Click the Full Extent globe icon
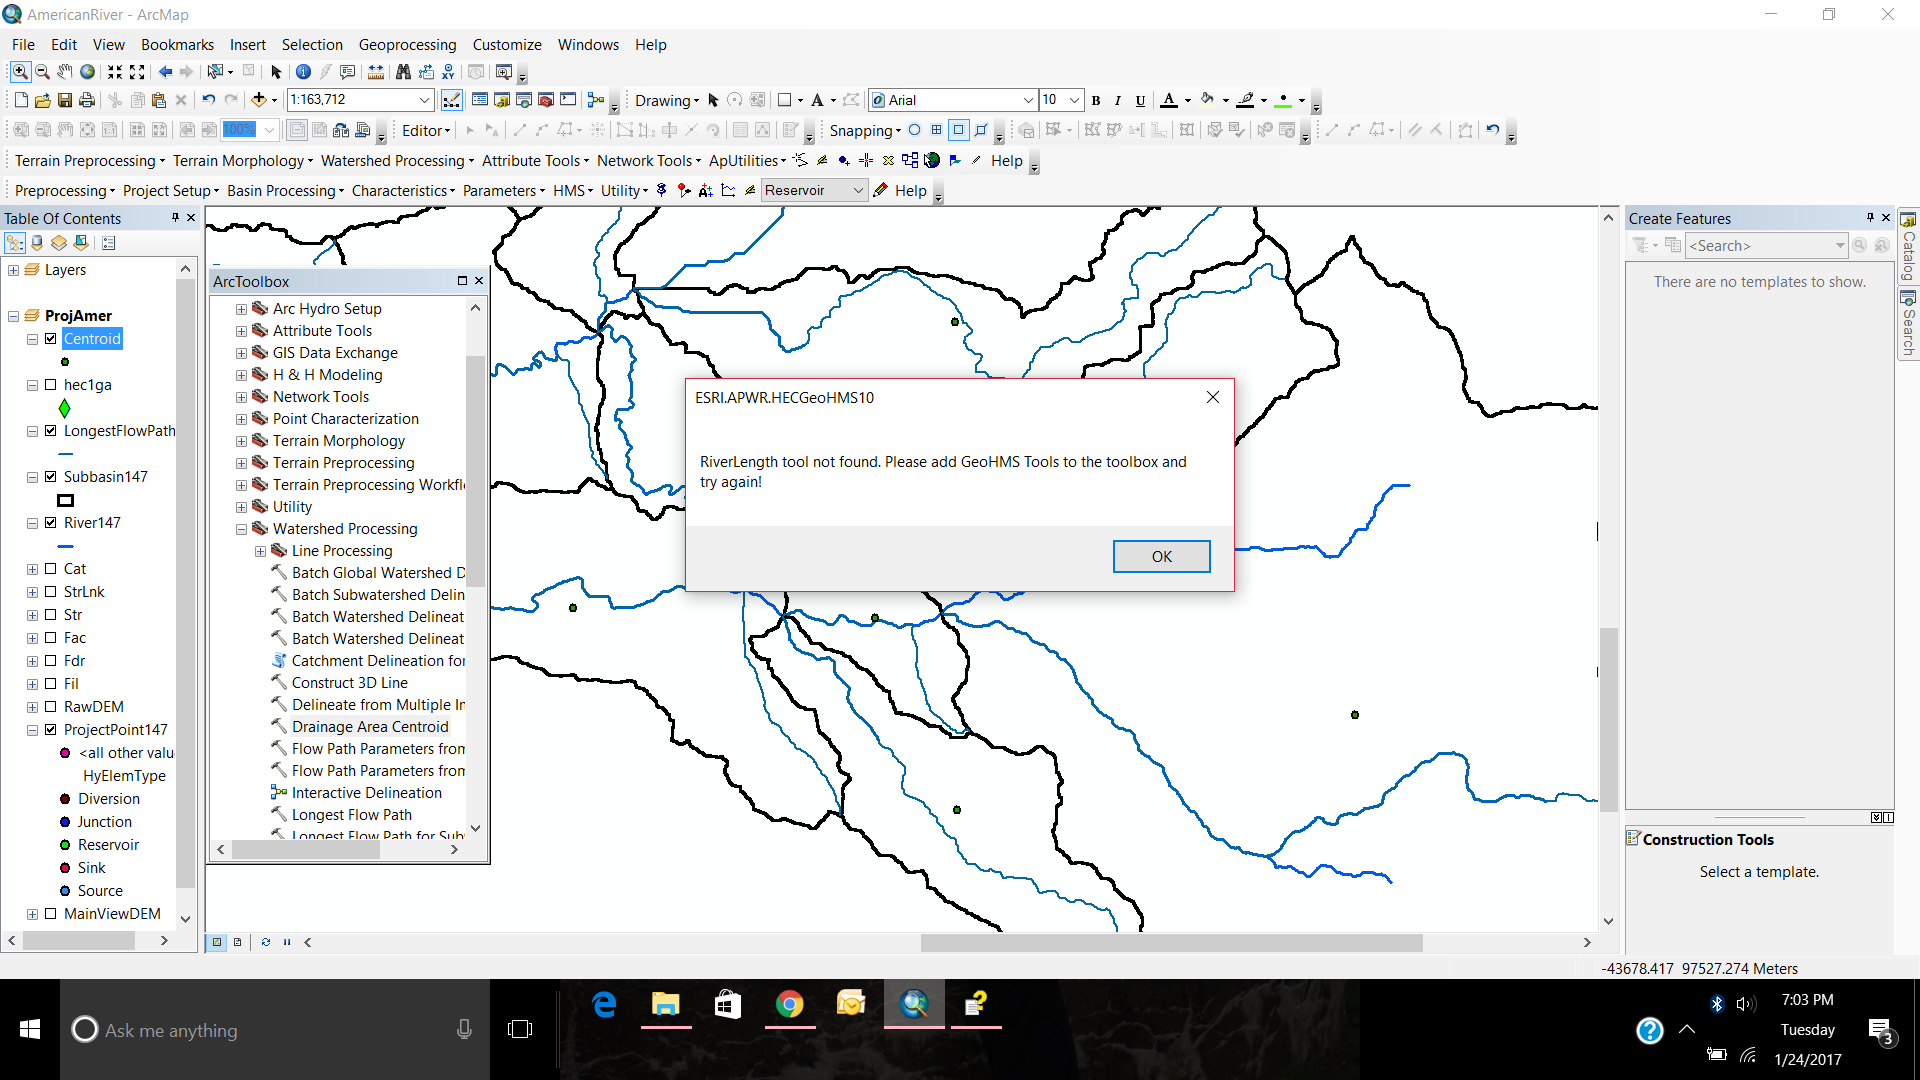This screenshot has width=1920, height=1080. pyautogui.click(x=88, y=72)
